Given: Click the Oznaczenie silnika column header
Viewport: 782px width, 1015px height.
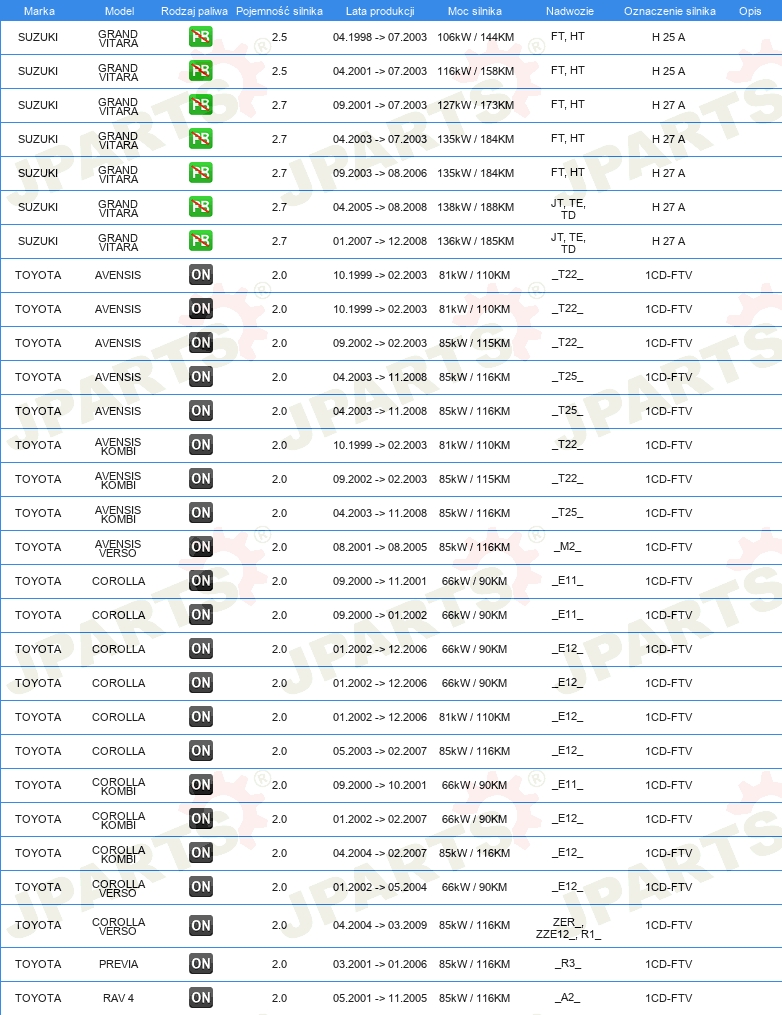Looking at the screenshot, I should point(670,11).
